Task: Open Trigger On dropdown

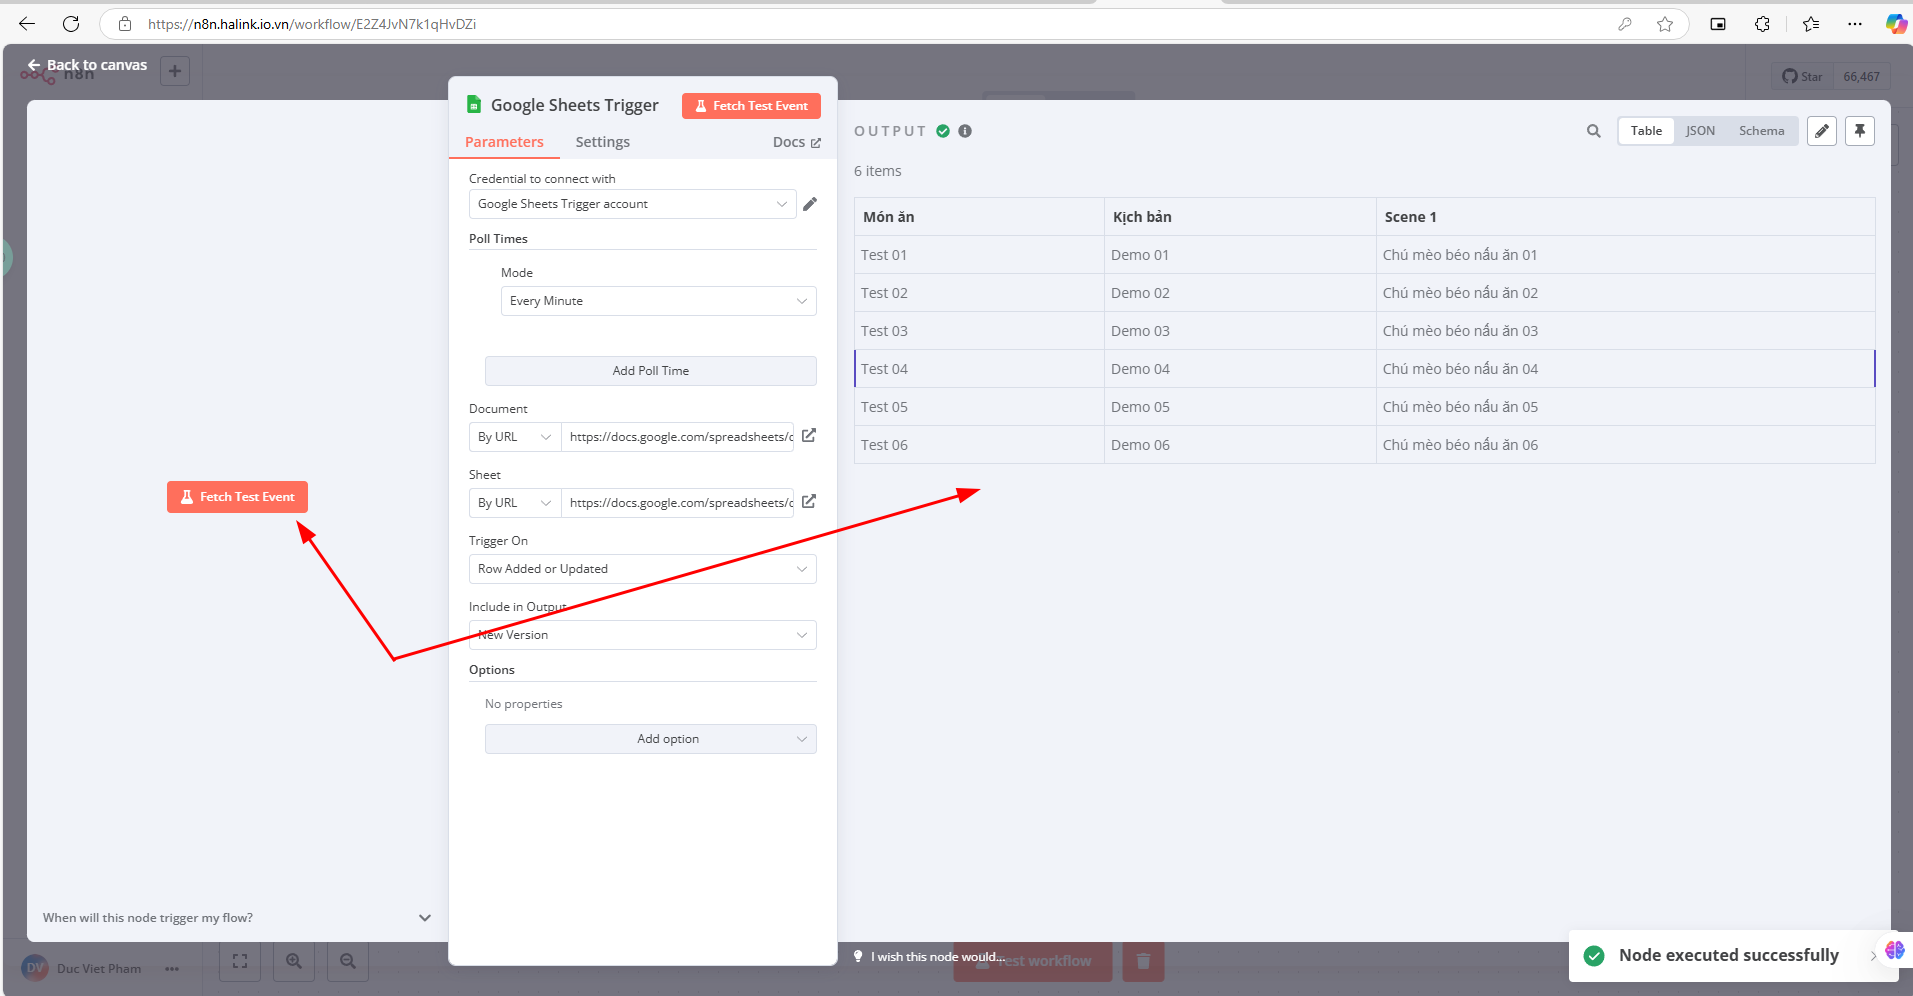Action: pos(642,569)
